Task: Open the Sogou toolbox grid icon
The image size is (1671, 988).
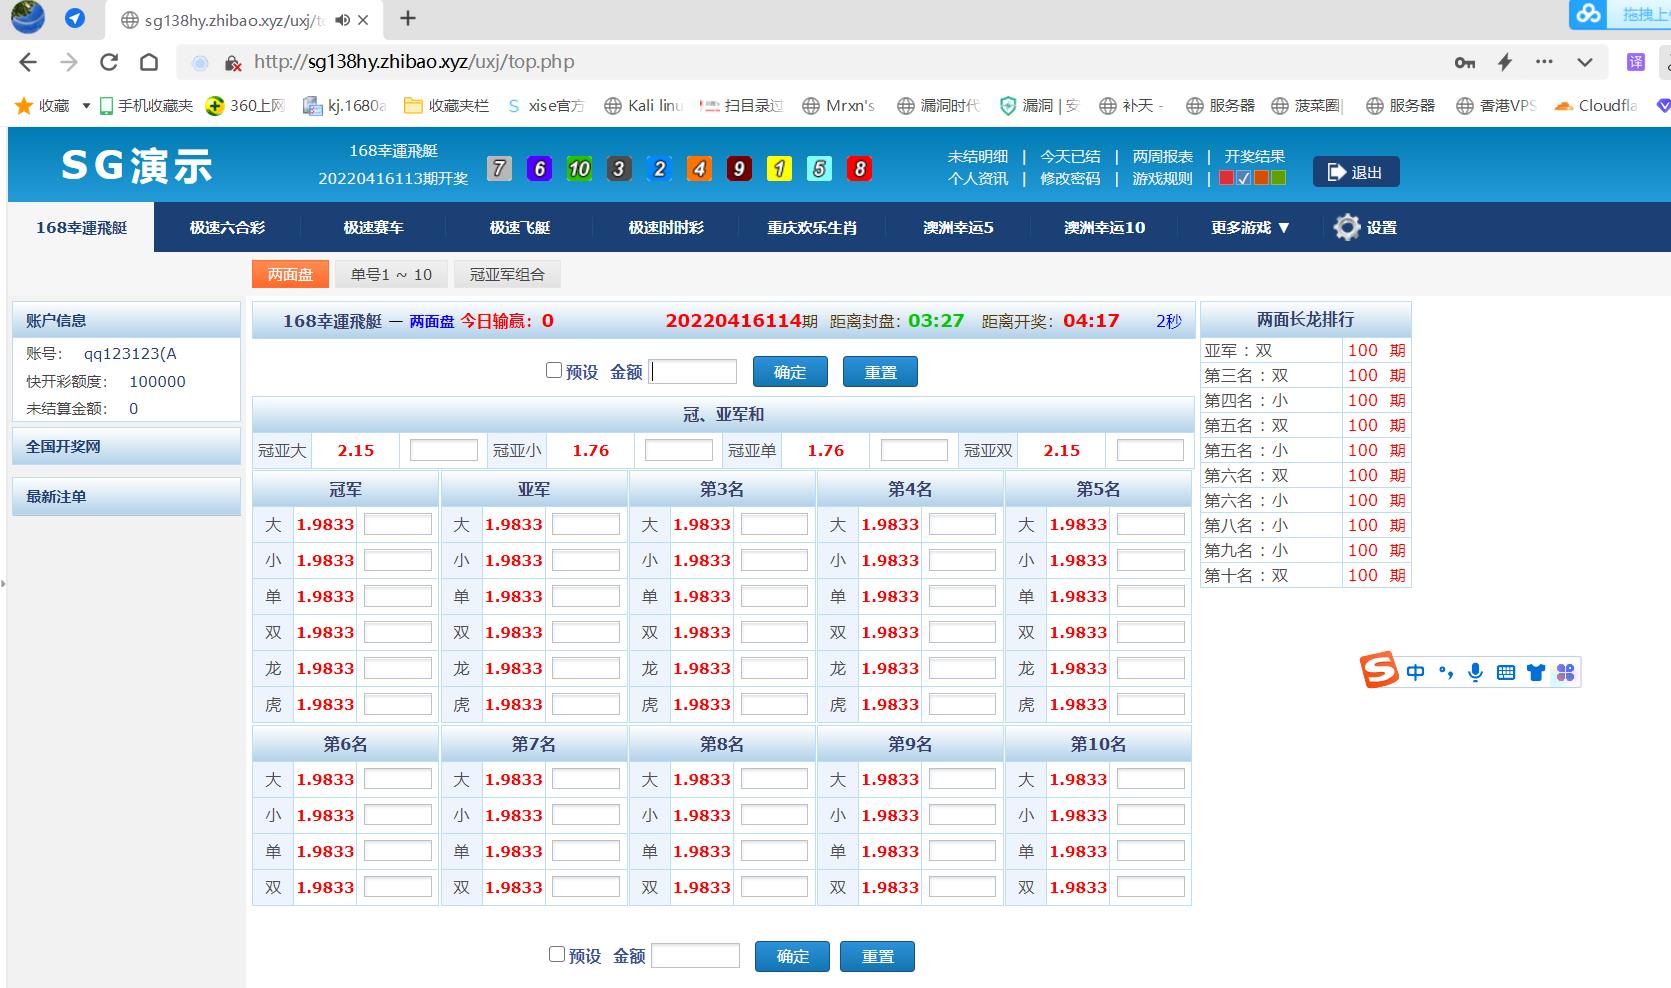Action: click(1564, 672)
